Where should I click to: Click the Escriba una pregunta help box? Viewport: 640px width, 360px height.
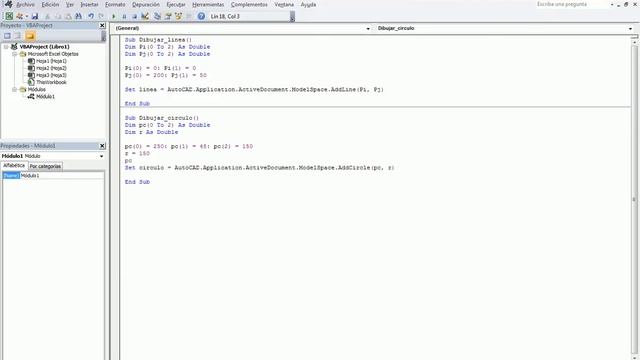coord(571,4)
